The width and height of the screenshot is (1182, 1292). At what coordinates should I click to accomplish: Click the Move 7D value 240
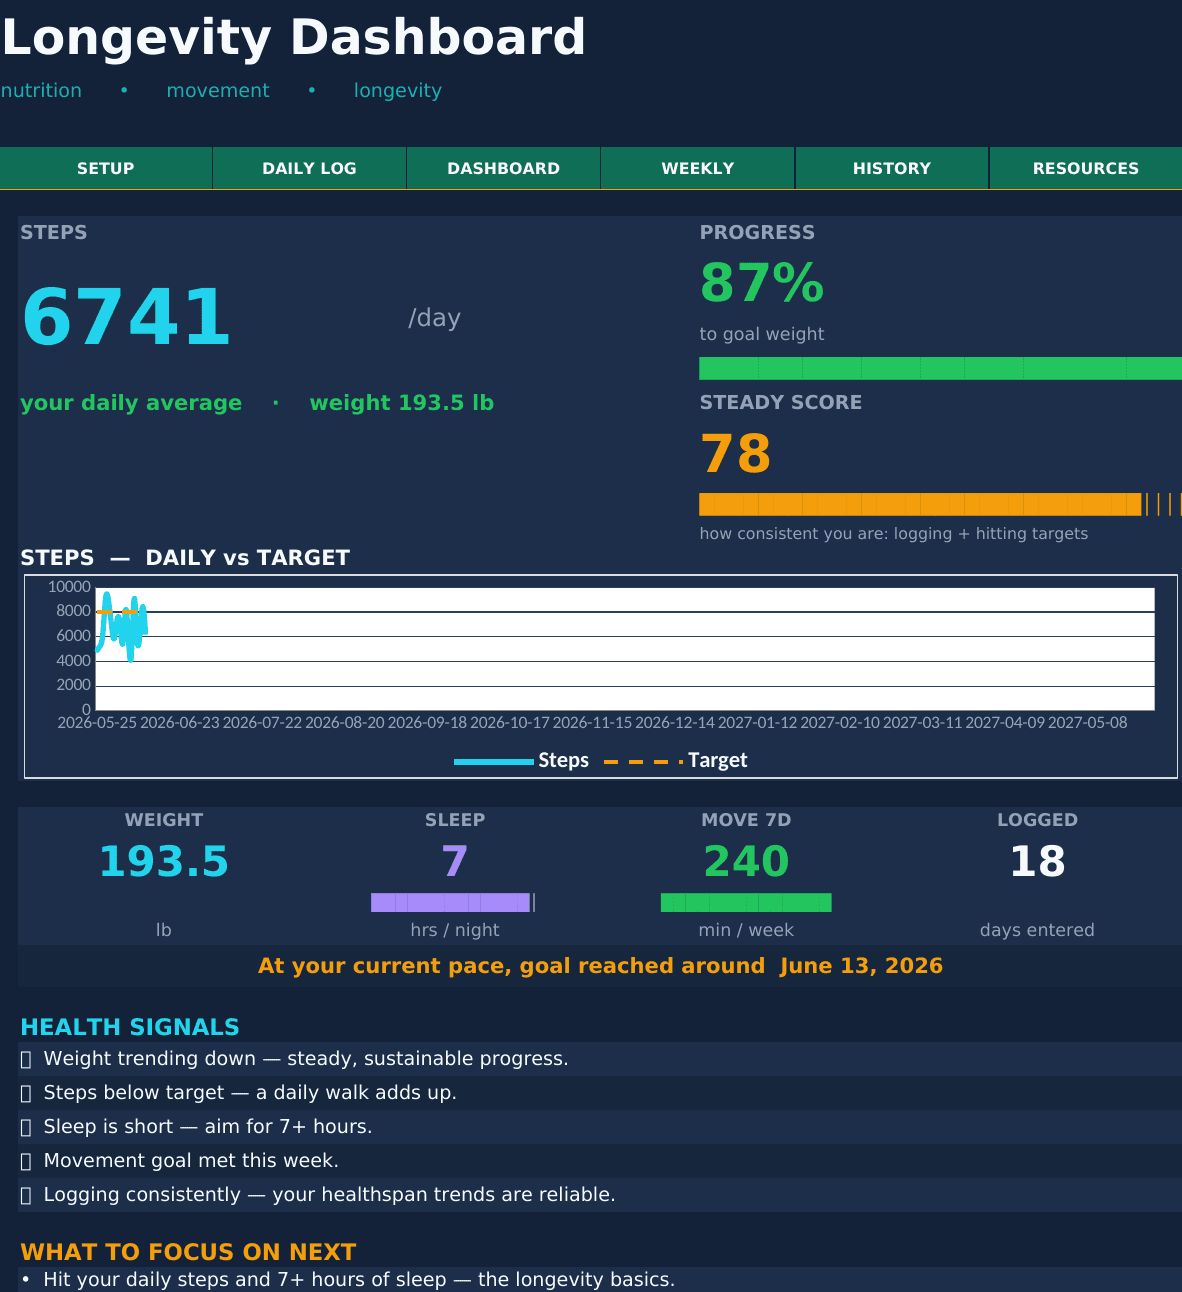click(x=746, y=861)
